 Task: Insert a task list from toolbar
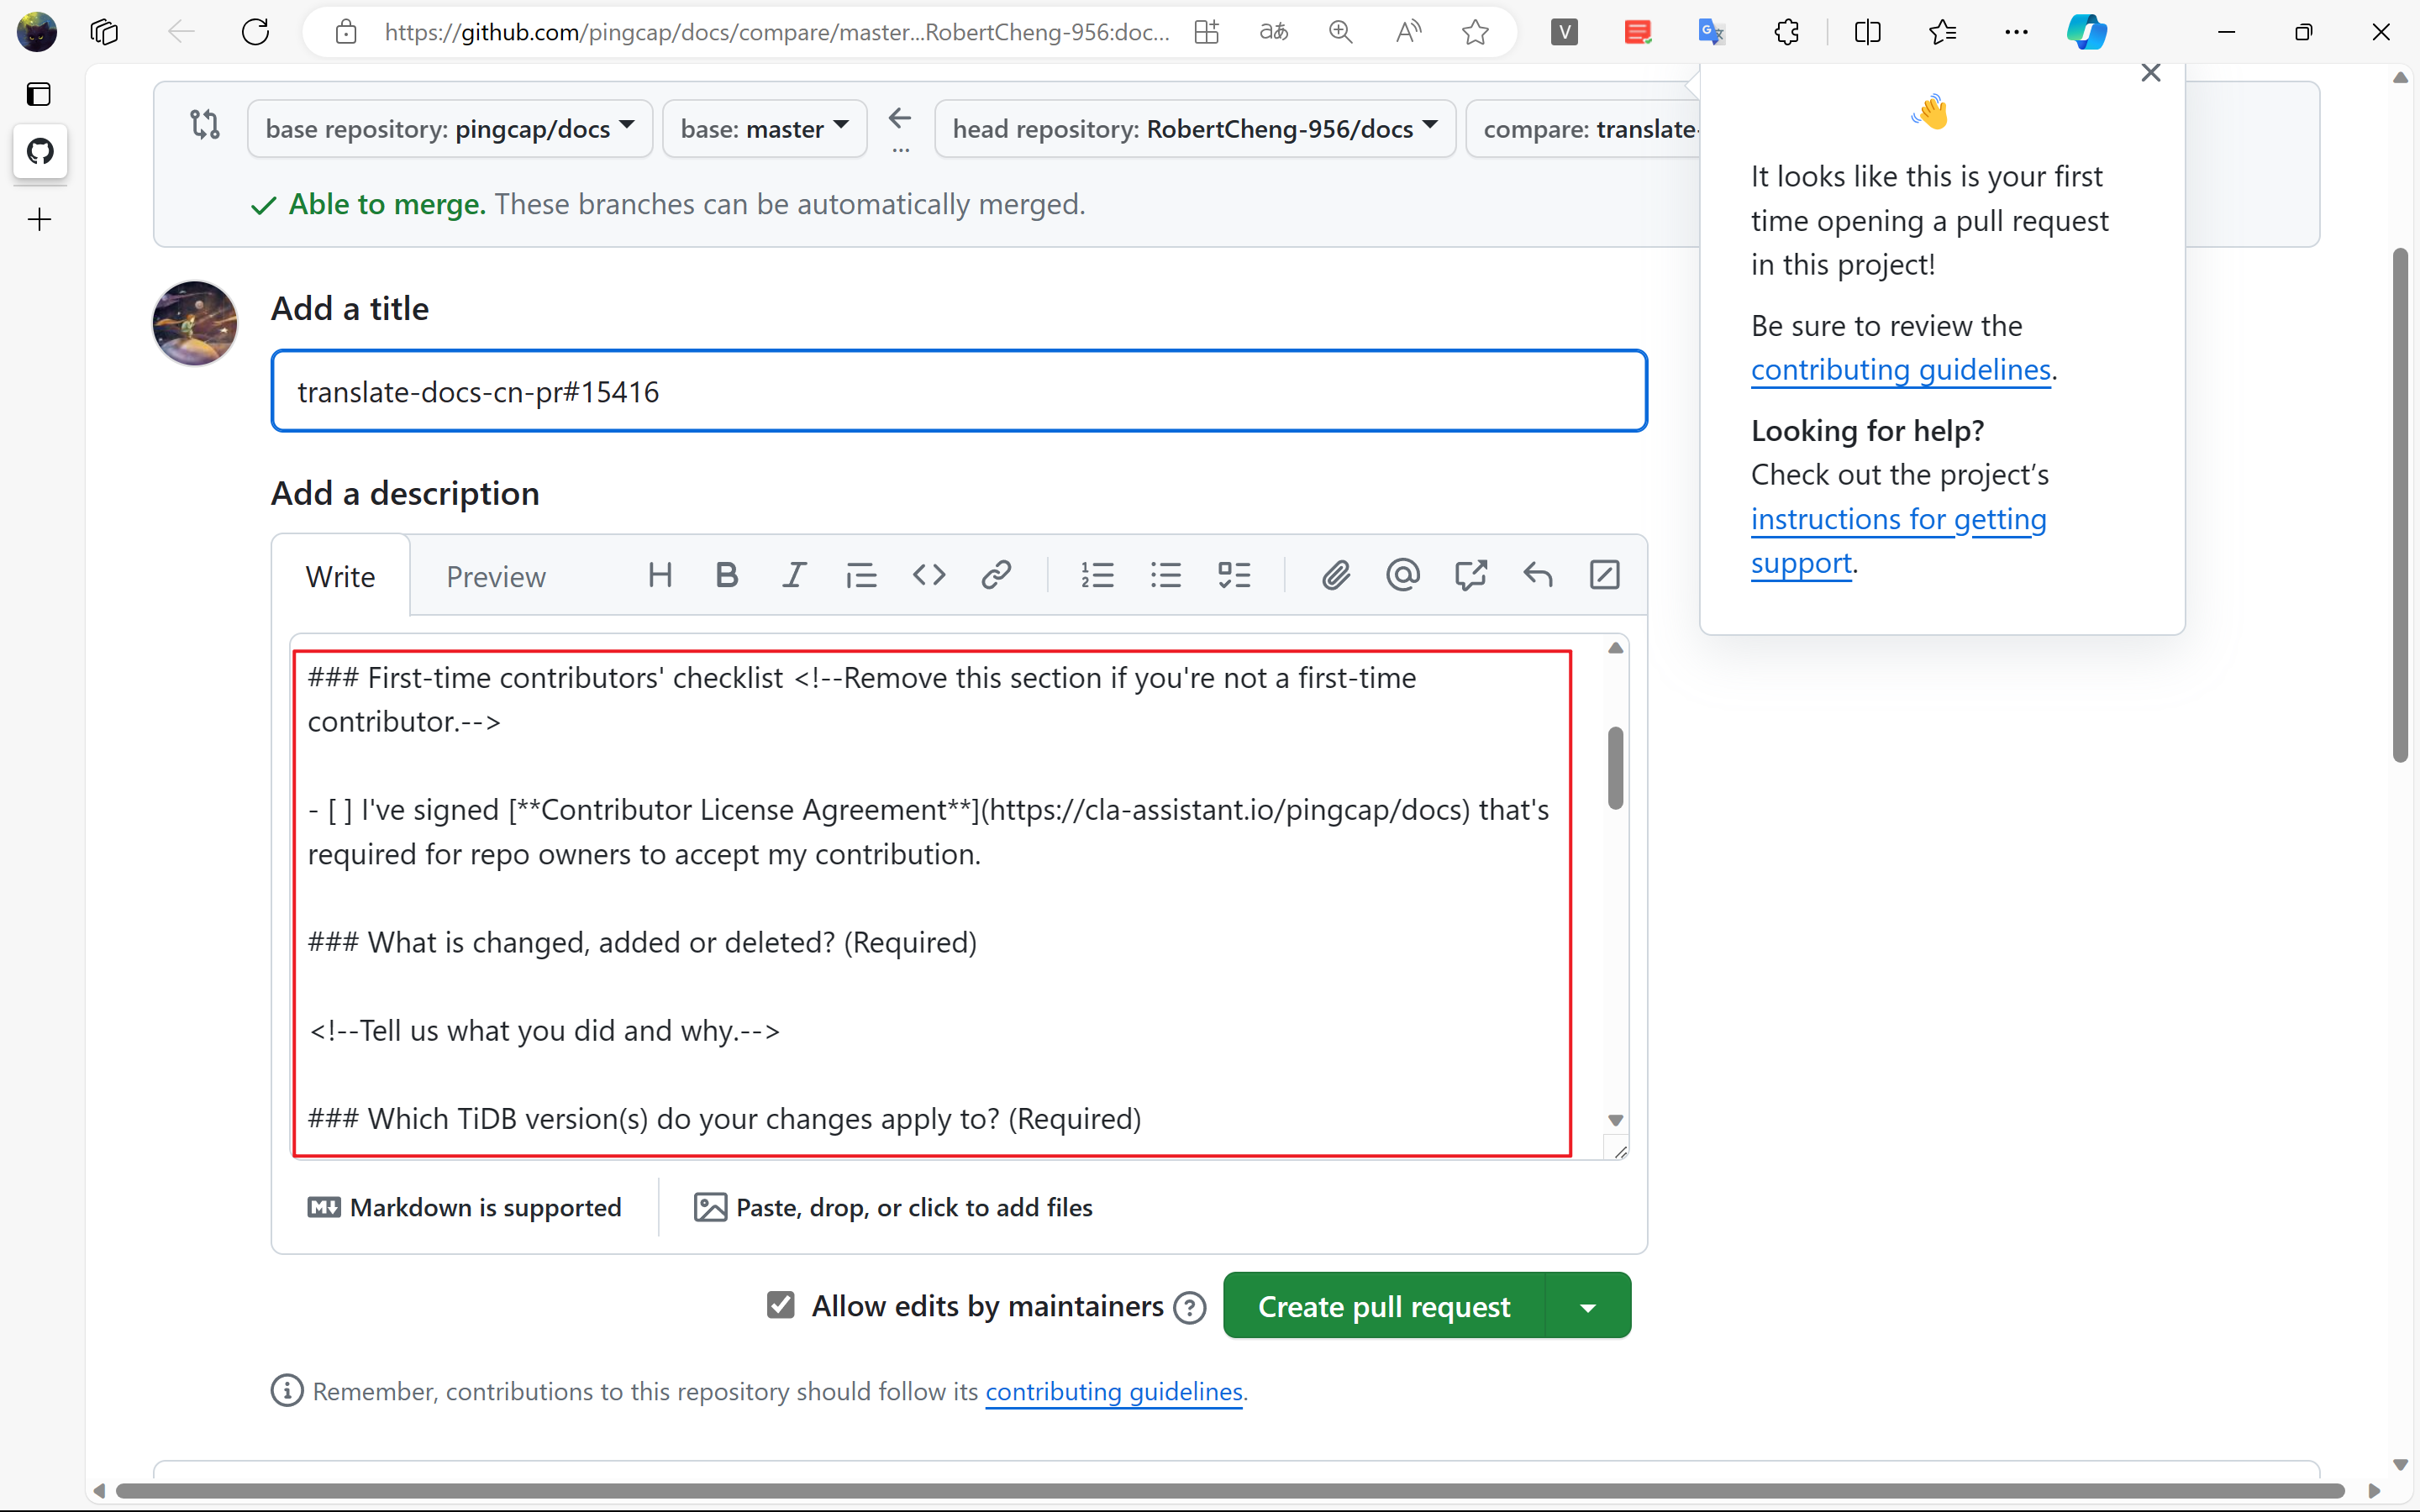(x=1234, y=575)
